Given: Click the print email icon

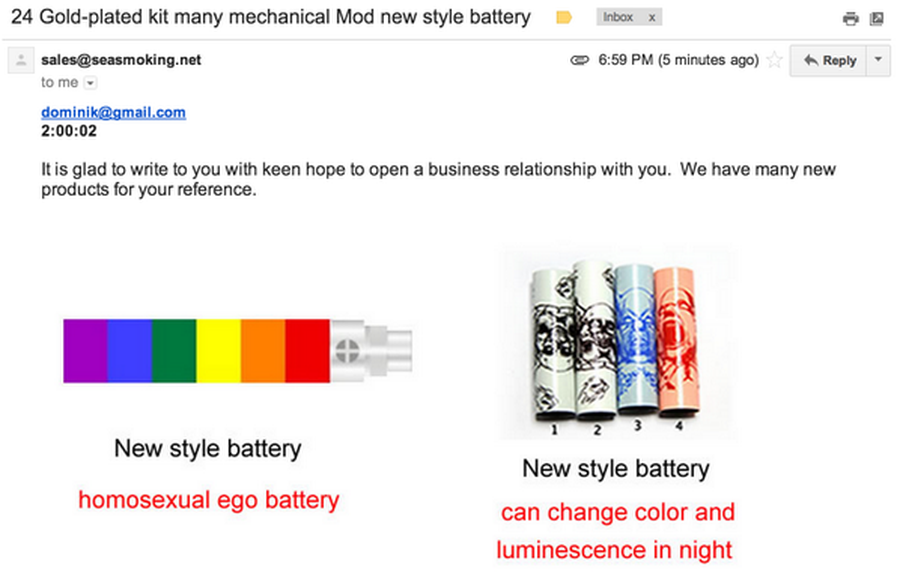Looking at the screenshot, I should (850, 18).
